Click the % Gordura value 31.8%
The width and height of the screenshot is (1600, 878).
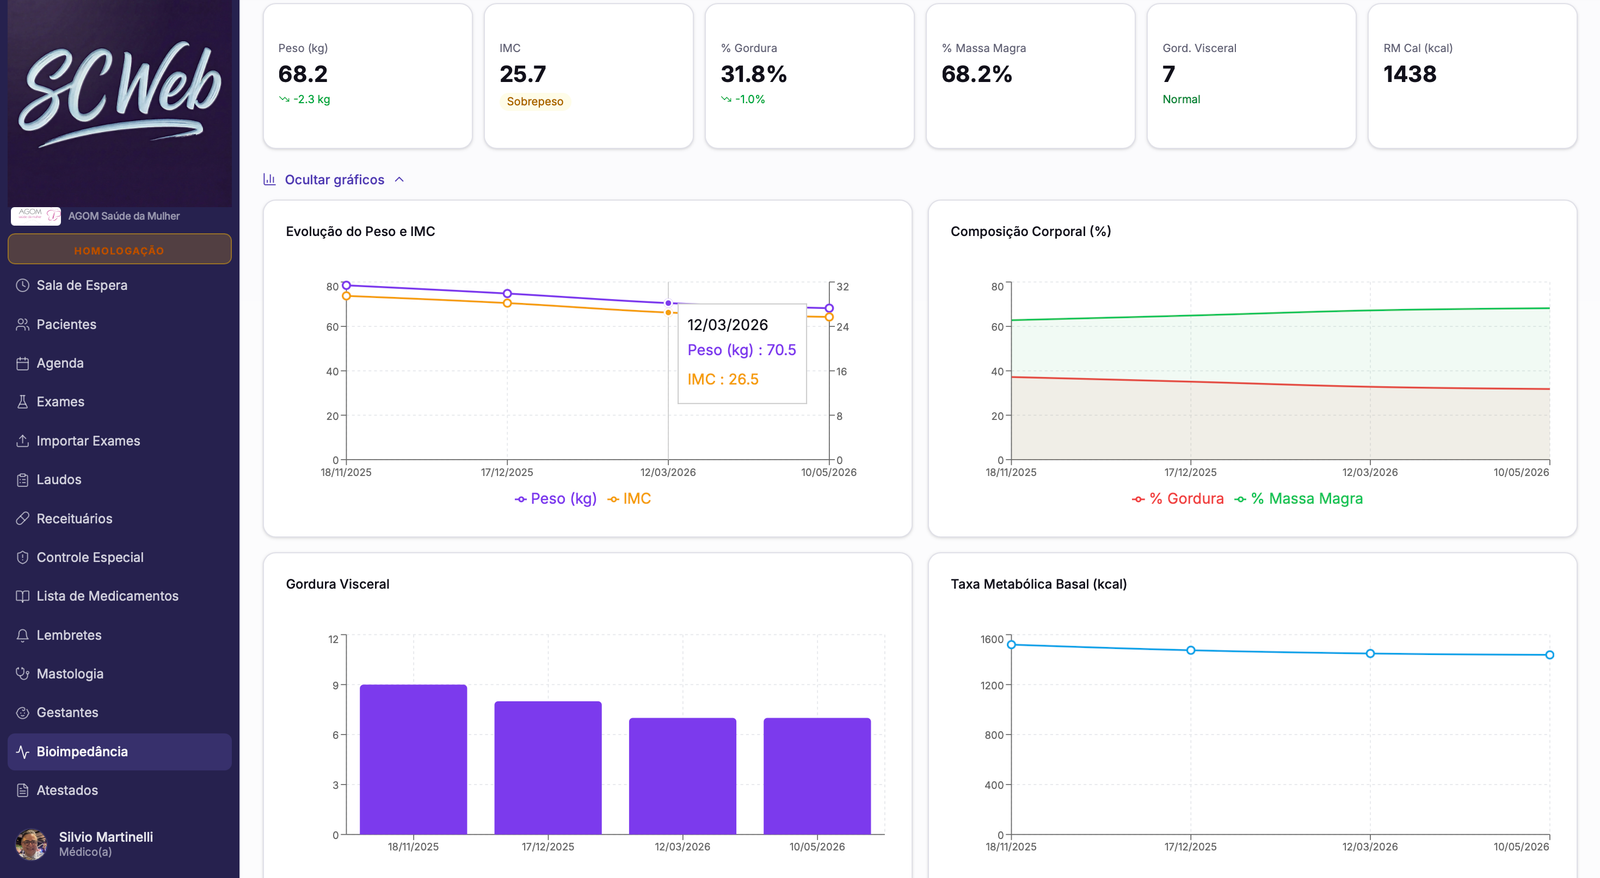pos(754,74)
